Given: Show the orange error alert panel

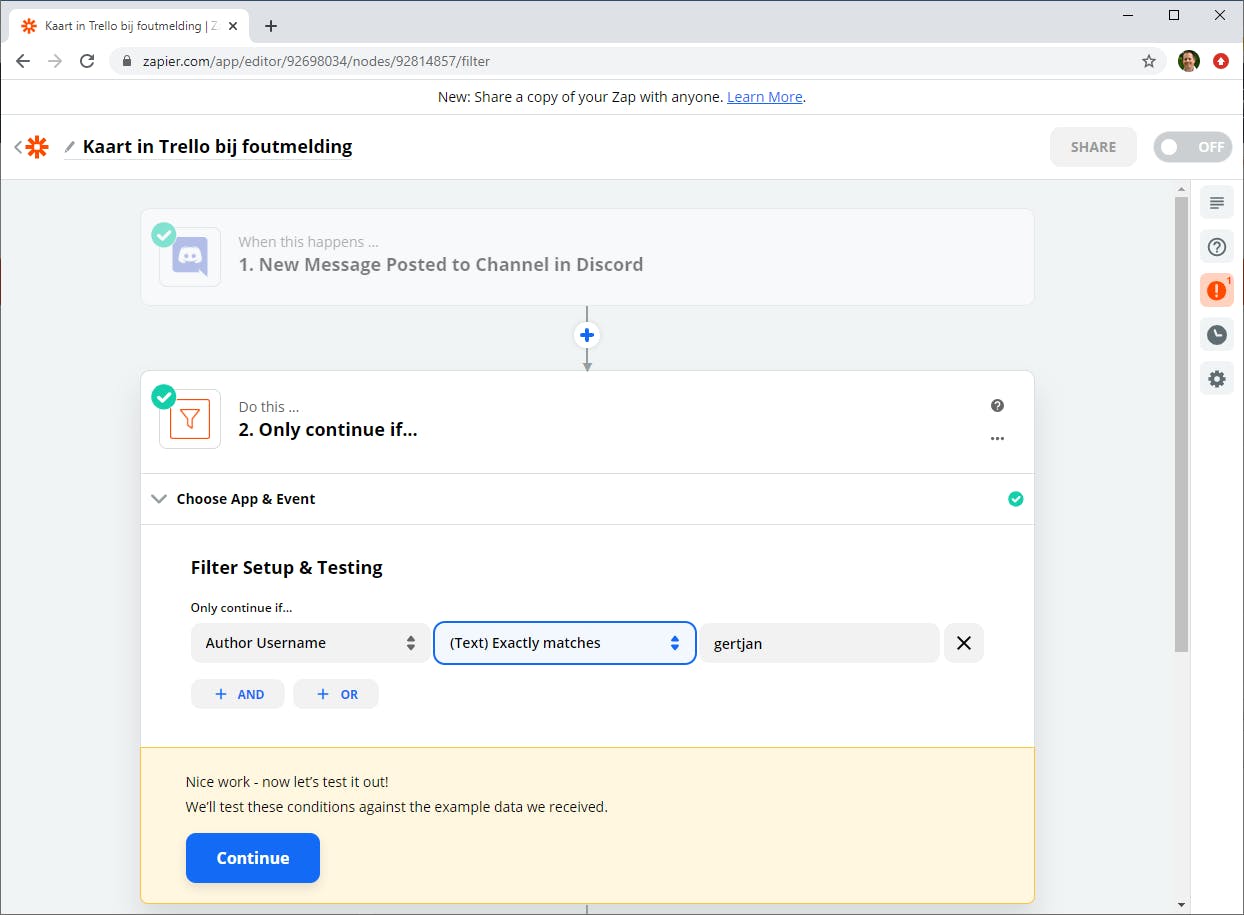Looking at the screenshot, I should click(1216, 290).
